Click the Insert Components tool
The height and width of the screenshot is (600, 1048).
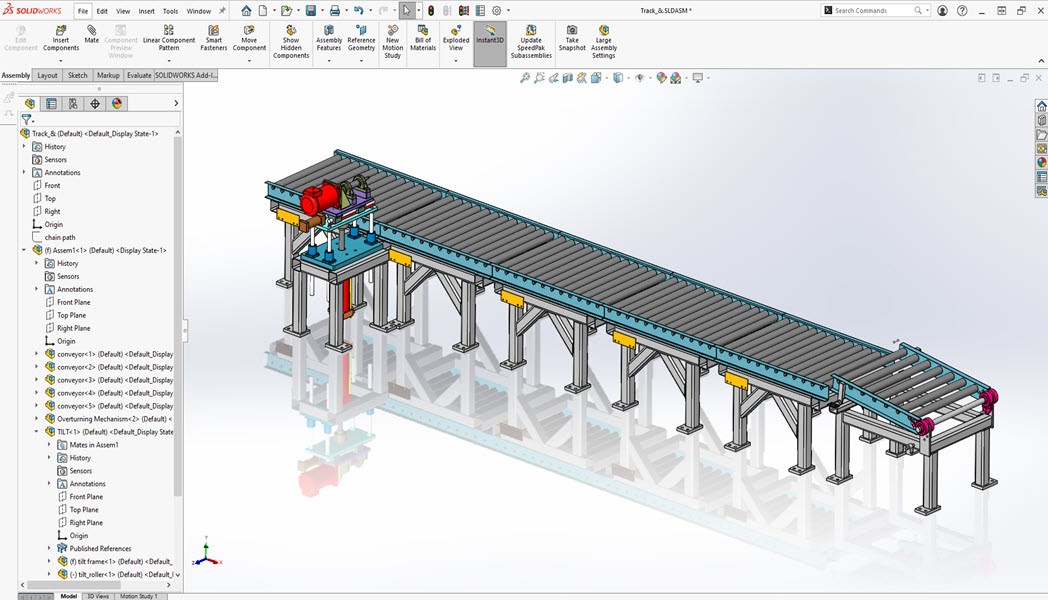(x=61, y=39)
